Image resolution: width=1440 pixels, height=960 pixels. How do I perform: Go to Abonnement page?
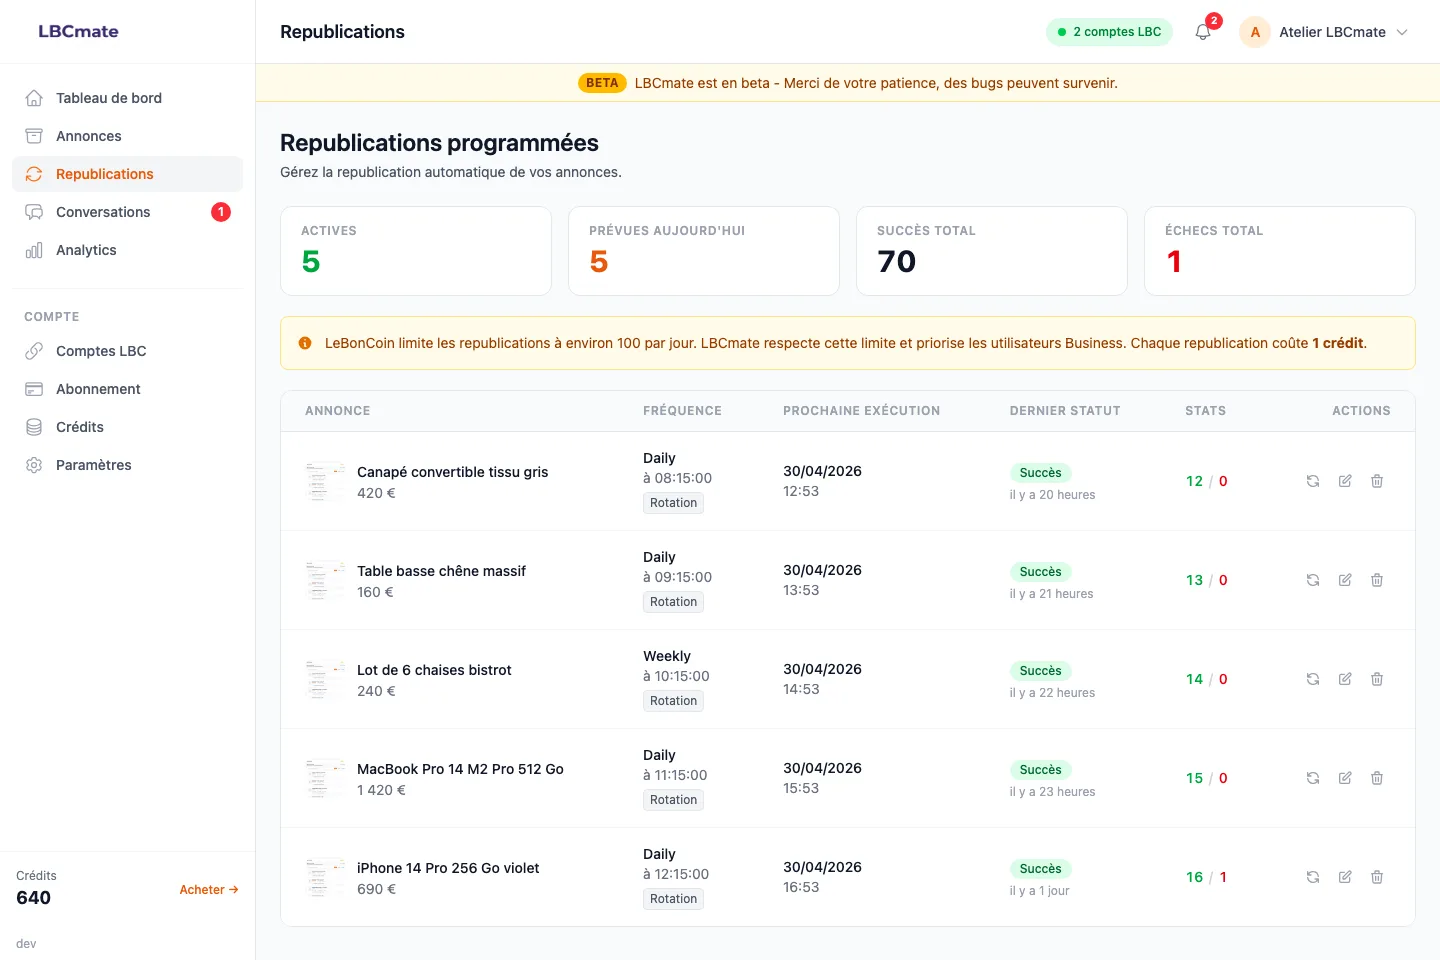click(127, 389)
